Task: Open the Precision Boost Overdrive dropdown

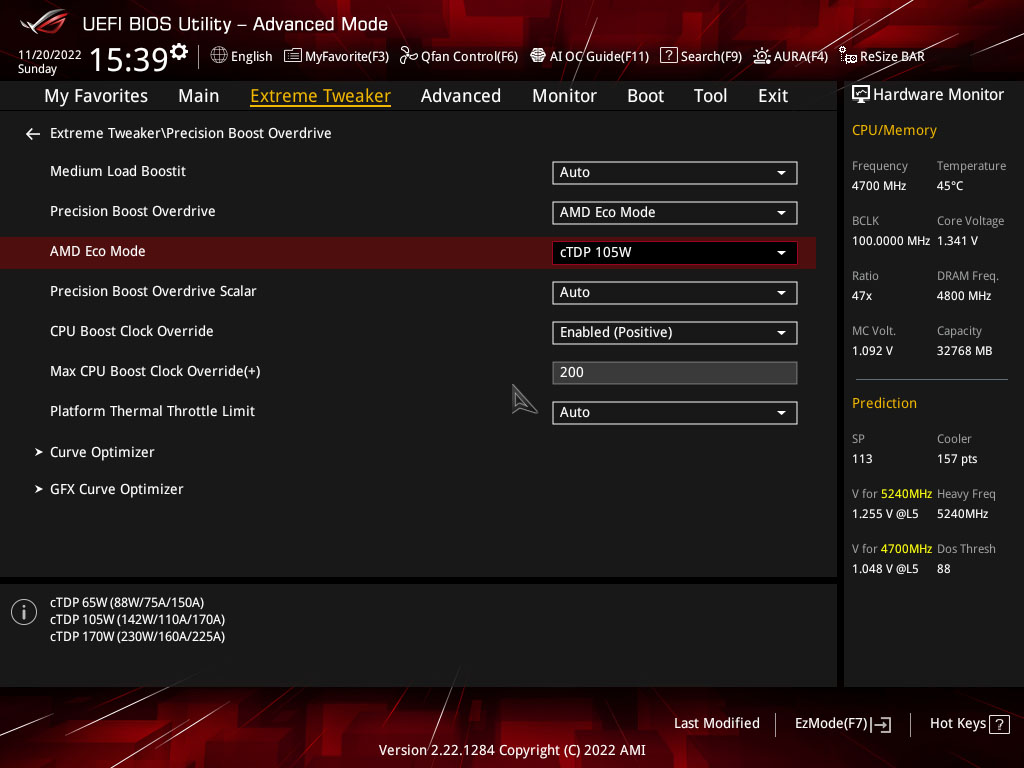Action: tap(675, 212)
